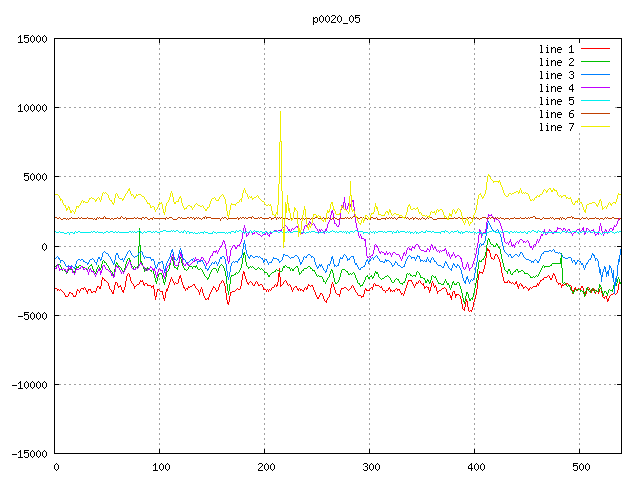This screenshot has width=640, height=480.
Task: Click the x-axis label 100
Action: point(161,467)
